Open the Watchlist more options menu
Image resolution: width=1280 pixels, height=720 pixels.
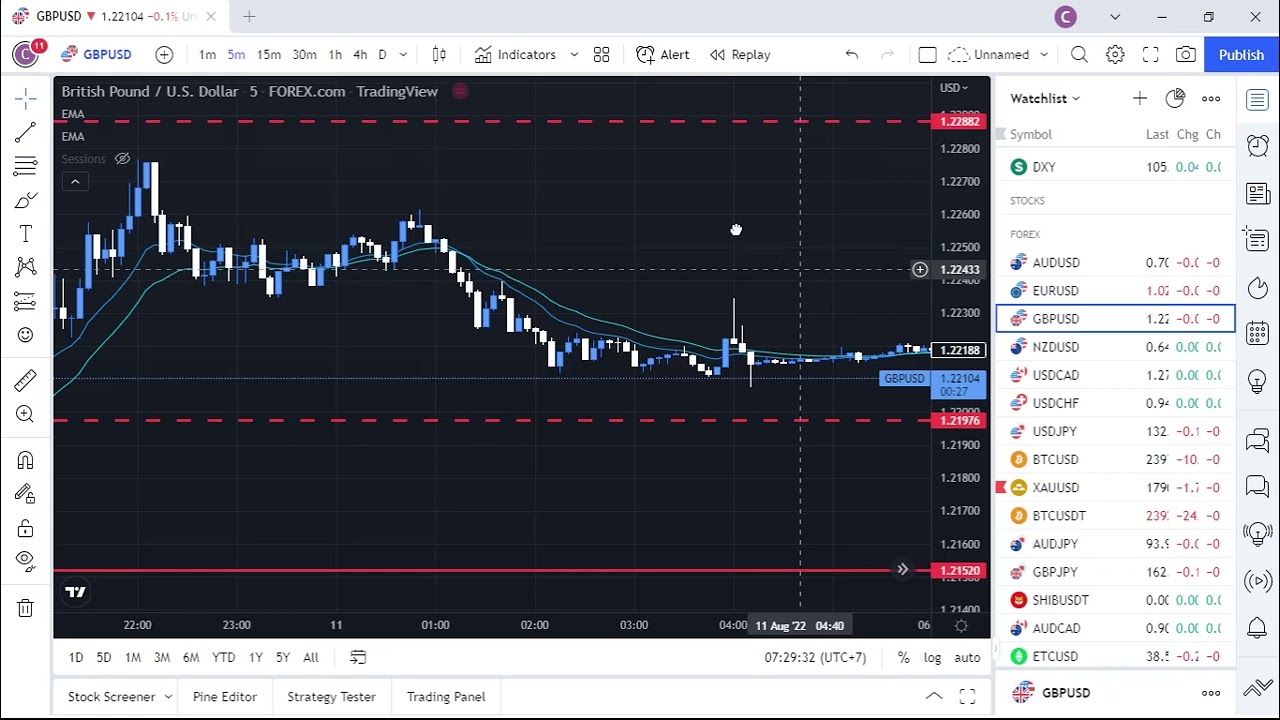1211,98
